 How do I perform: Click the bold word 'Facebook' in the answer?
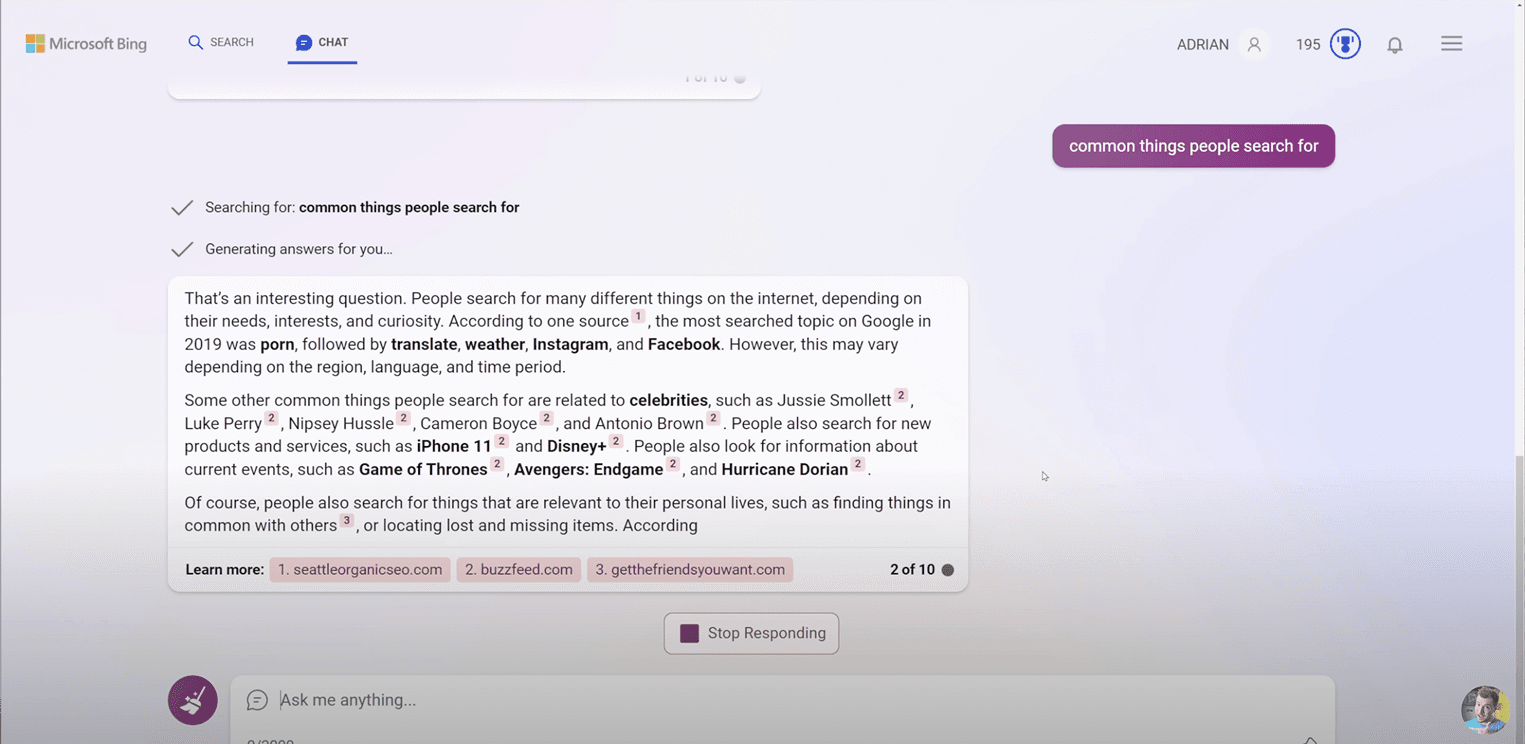click(x=684, y=344)
